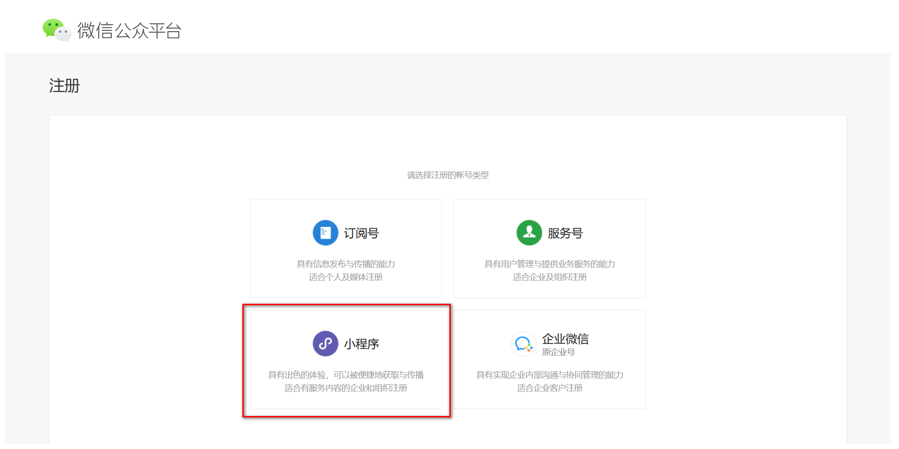Click text 适合企业客户注册
The image size is (899, 449).
[x=550, y=388]
